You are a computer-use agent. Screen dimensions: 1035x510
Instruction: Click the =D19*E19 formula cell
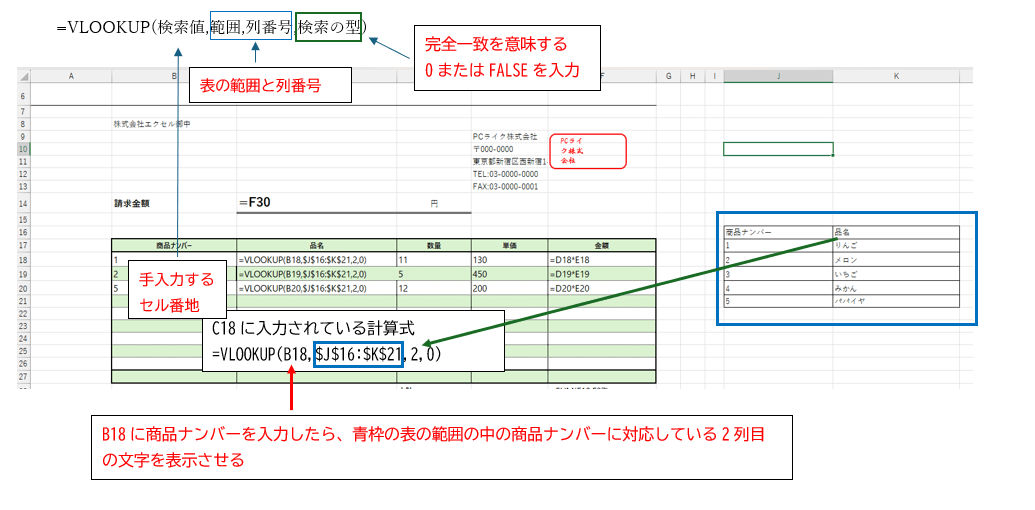tap(601, 274)
